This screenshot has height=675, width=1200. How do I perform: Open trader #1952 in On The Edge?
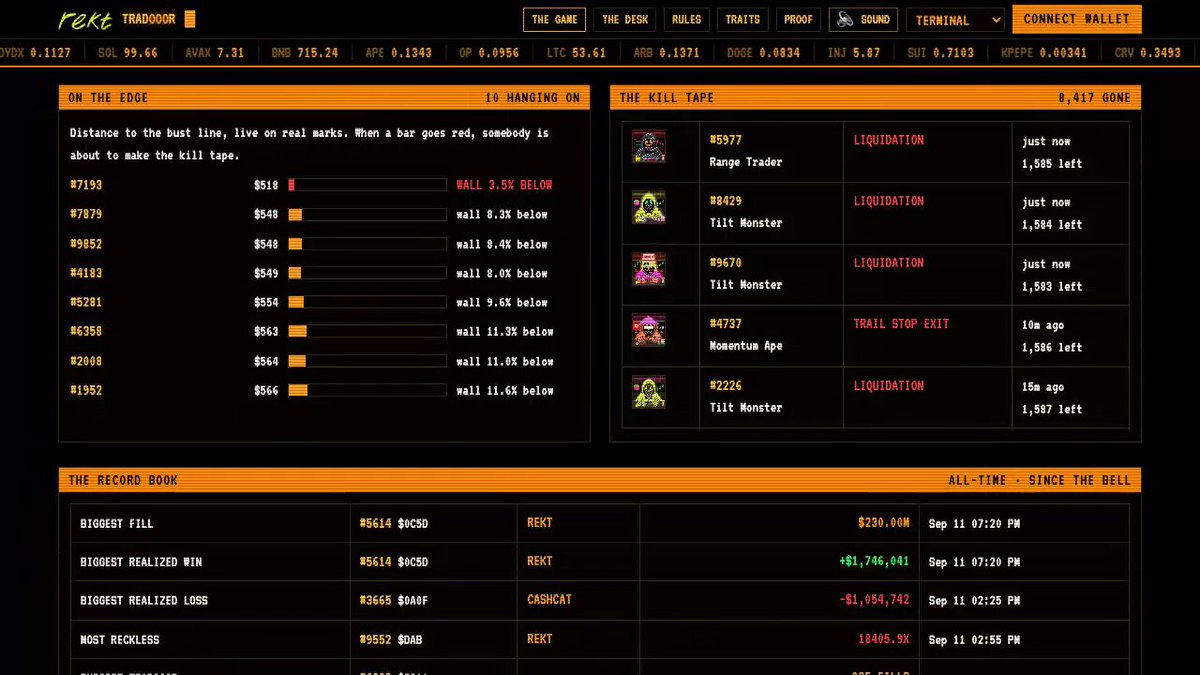point(86,390)
